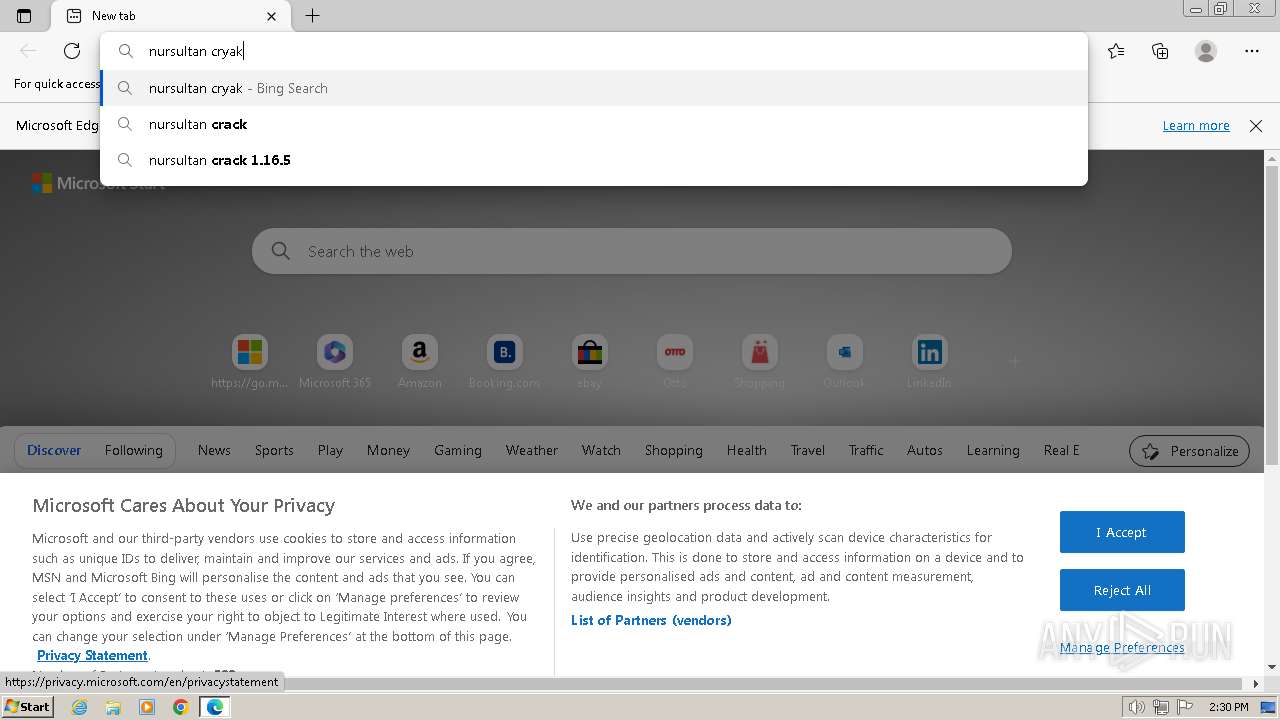Open the Amazon quick link
Viewport: 1280px width, 720px height.
click(420, 362)
